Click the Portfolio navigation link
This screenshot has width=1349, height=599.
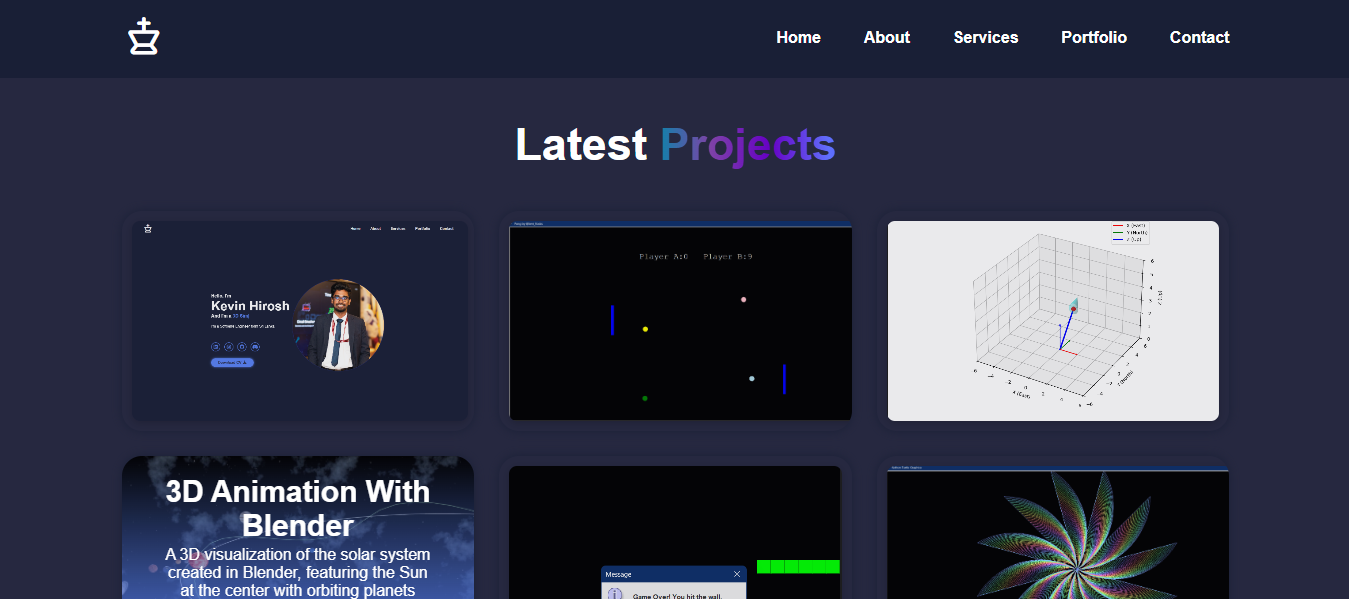pos(1093,37)
